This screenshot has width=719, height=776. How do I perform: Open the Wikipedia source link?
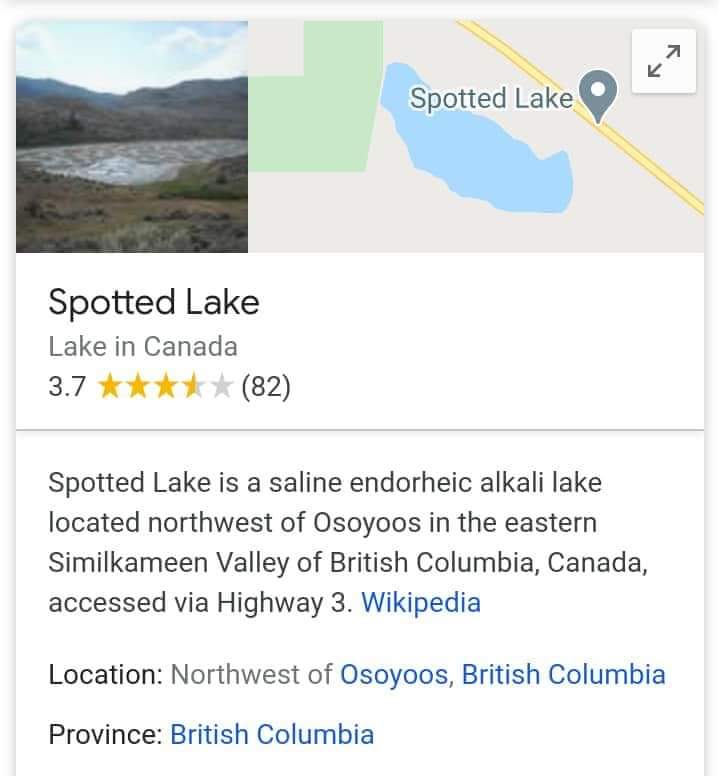(x=421, y=602)
